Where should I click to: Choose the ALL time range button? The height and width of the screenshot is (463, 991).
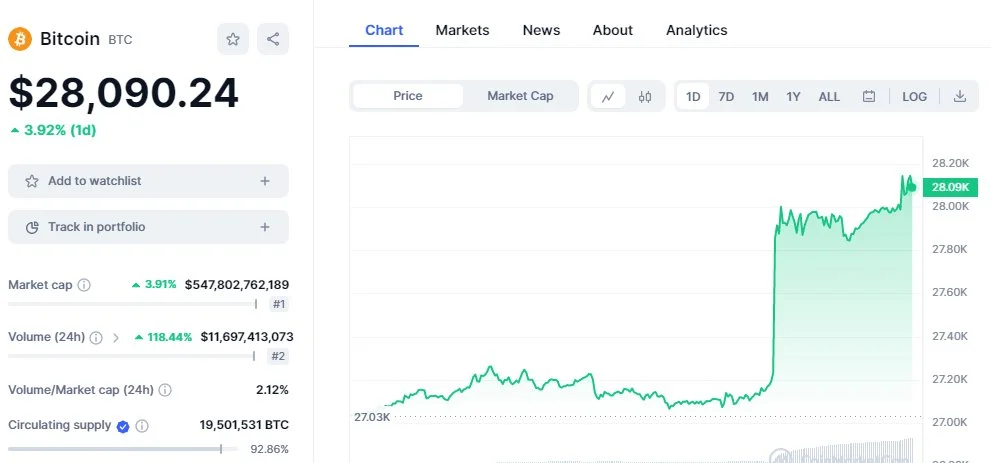tap(829, 97)
